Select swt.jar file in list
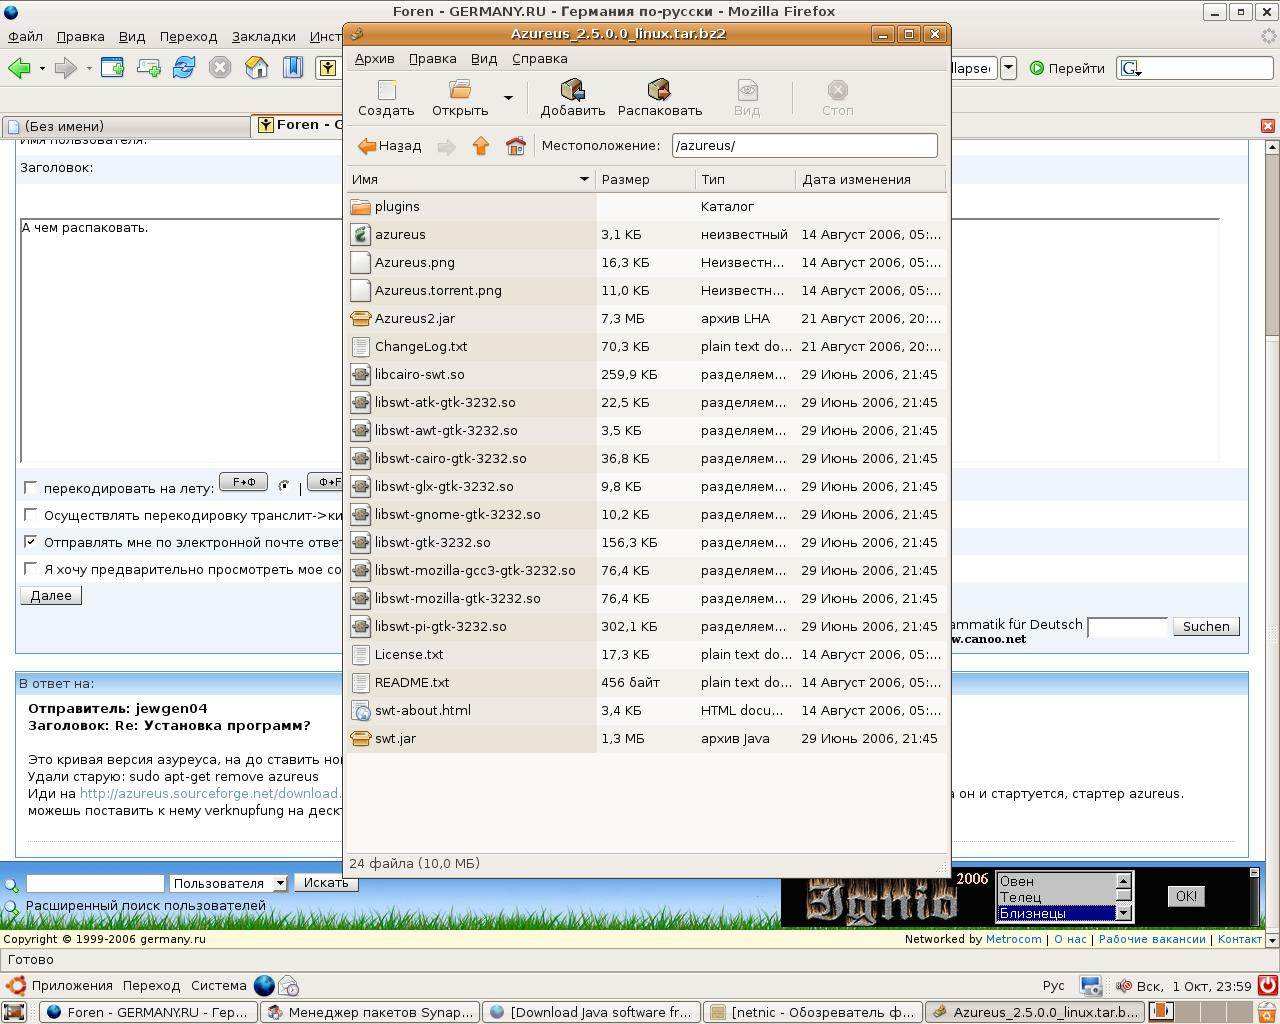Viewport: 1280px width, 1024px height. pos(646,738)
